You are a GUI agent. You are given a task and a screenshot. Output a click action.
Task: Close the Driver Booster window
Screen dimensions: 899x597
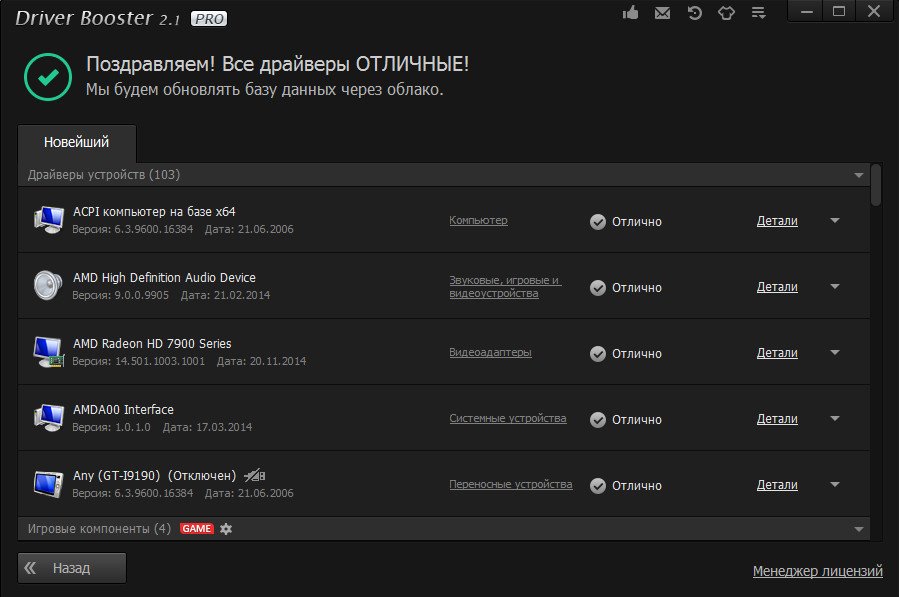pyautogui.click(x=874, y=11)
